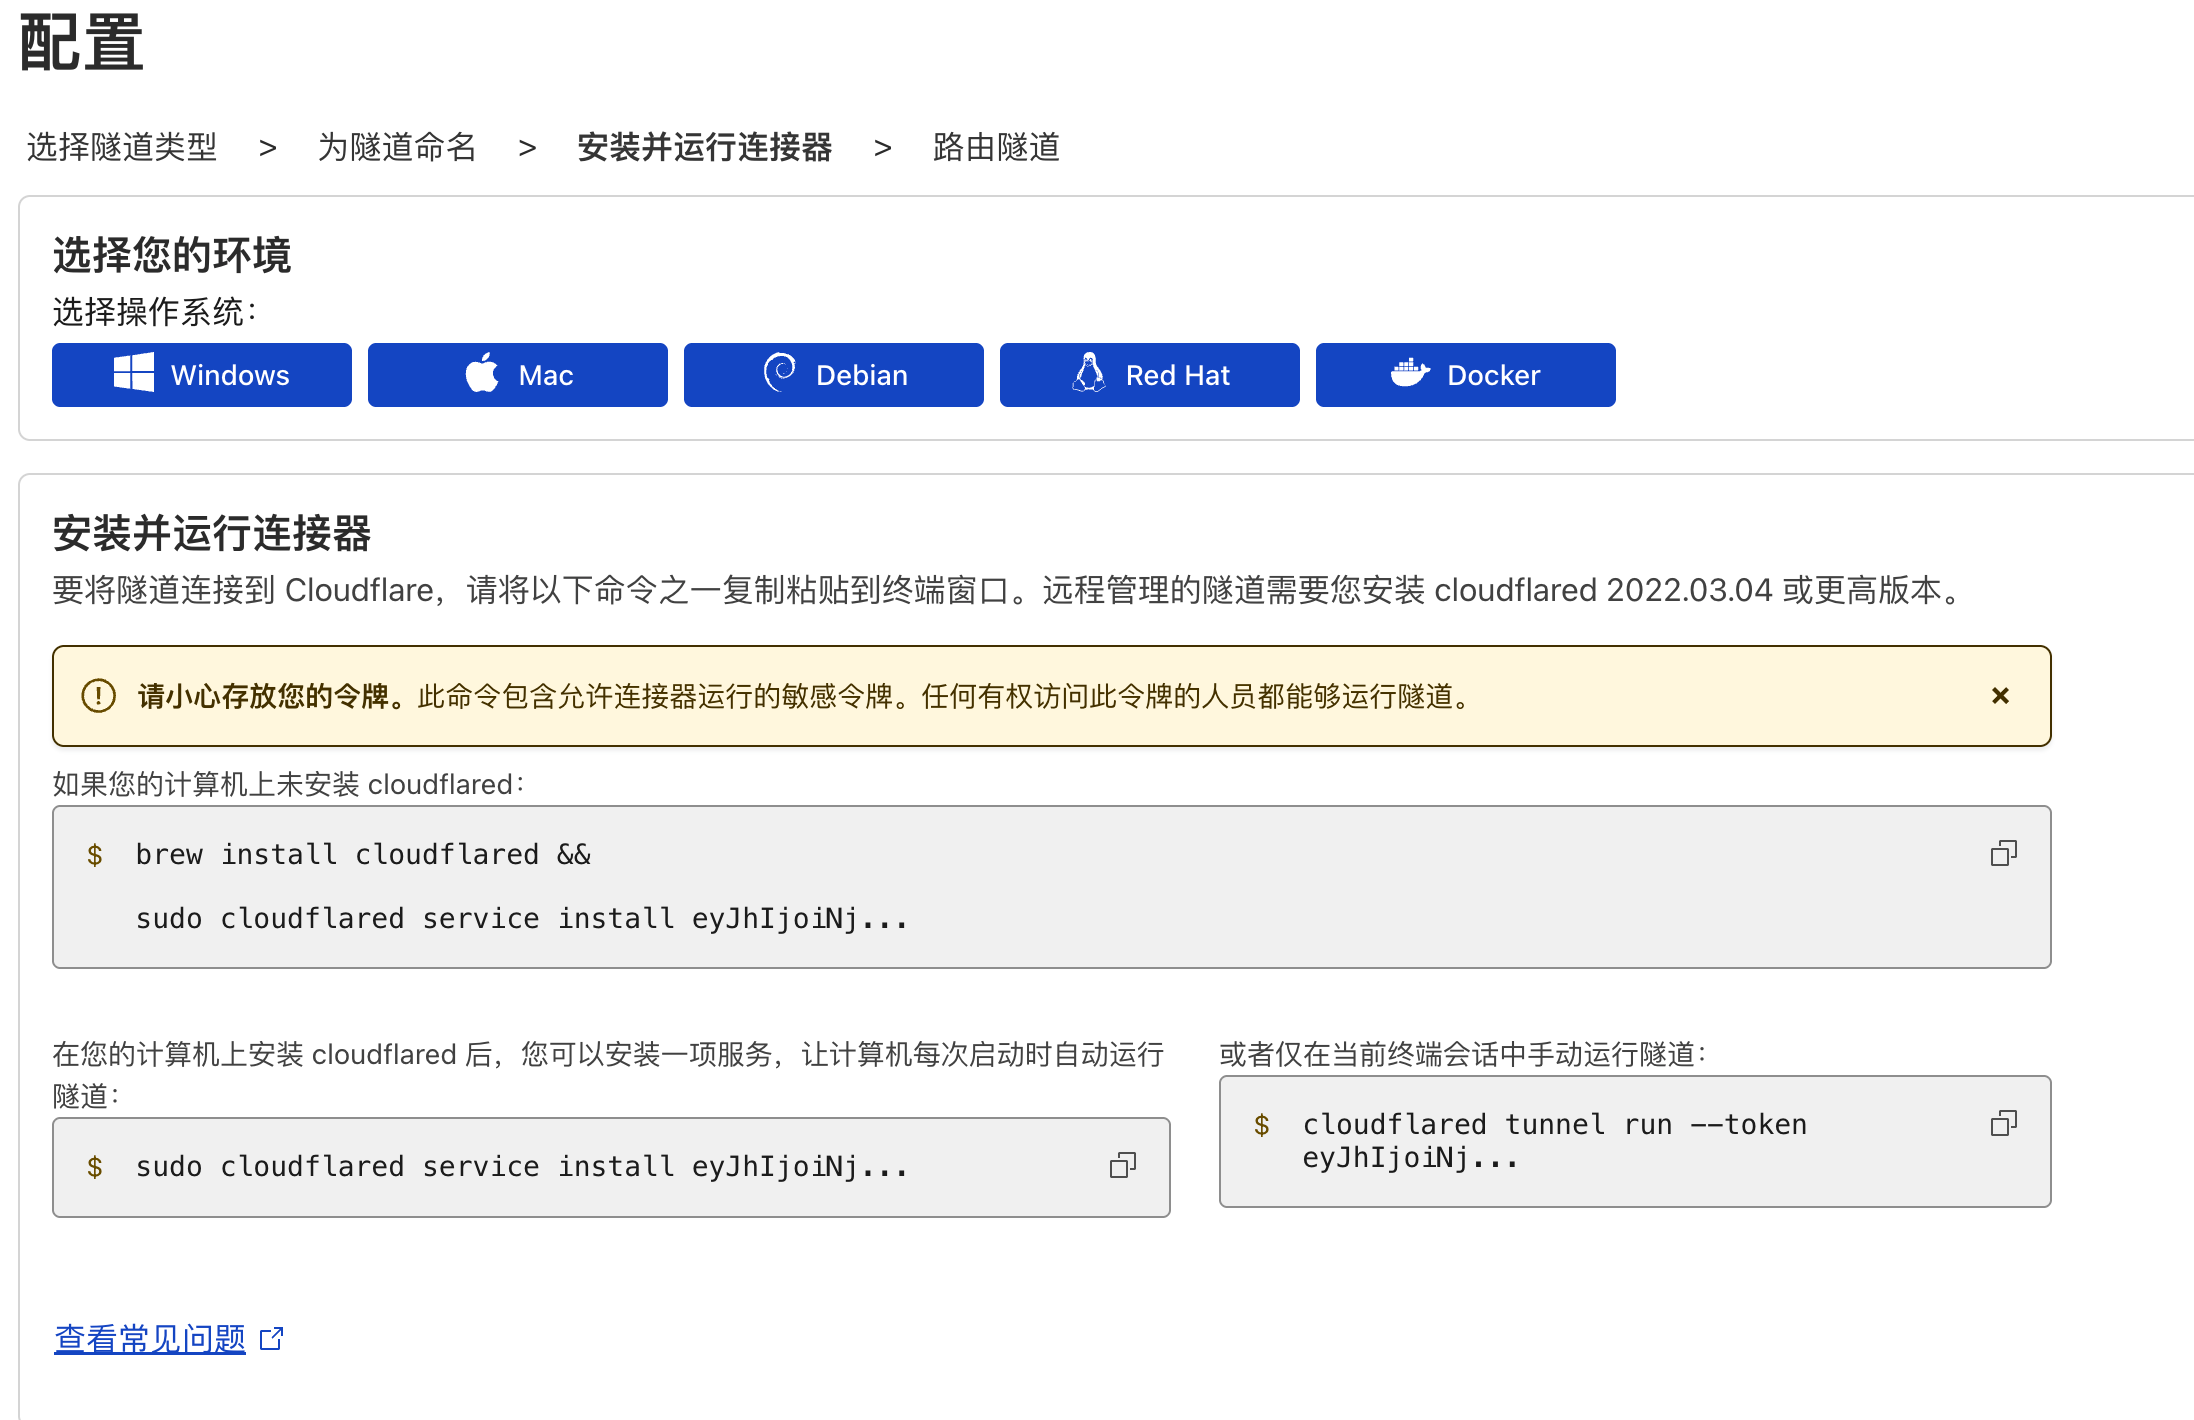This screenshot has height=1420, width=2194.
Task: Open the 查看常见问题 FAQ link
Action: click(x=150, y=1338)
